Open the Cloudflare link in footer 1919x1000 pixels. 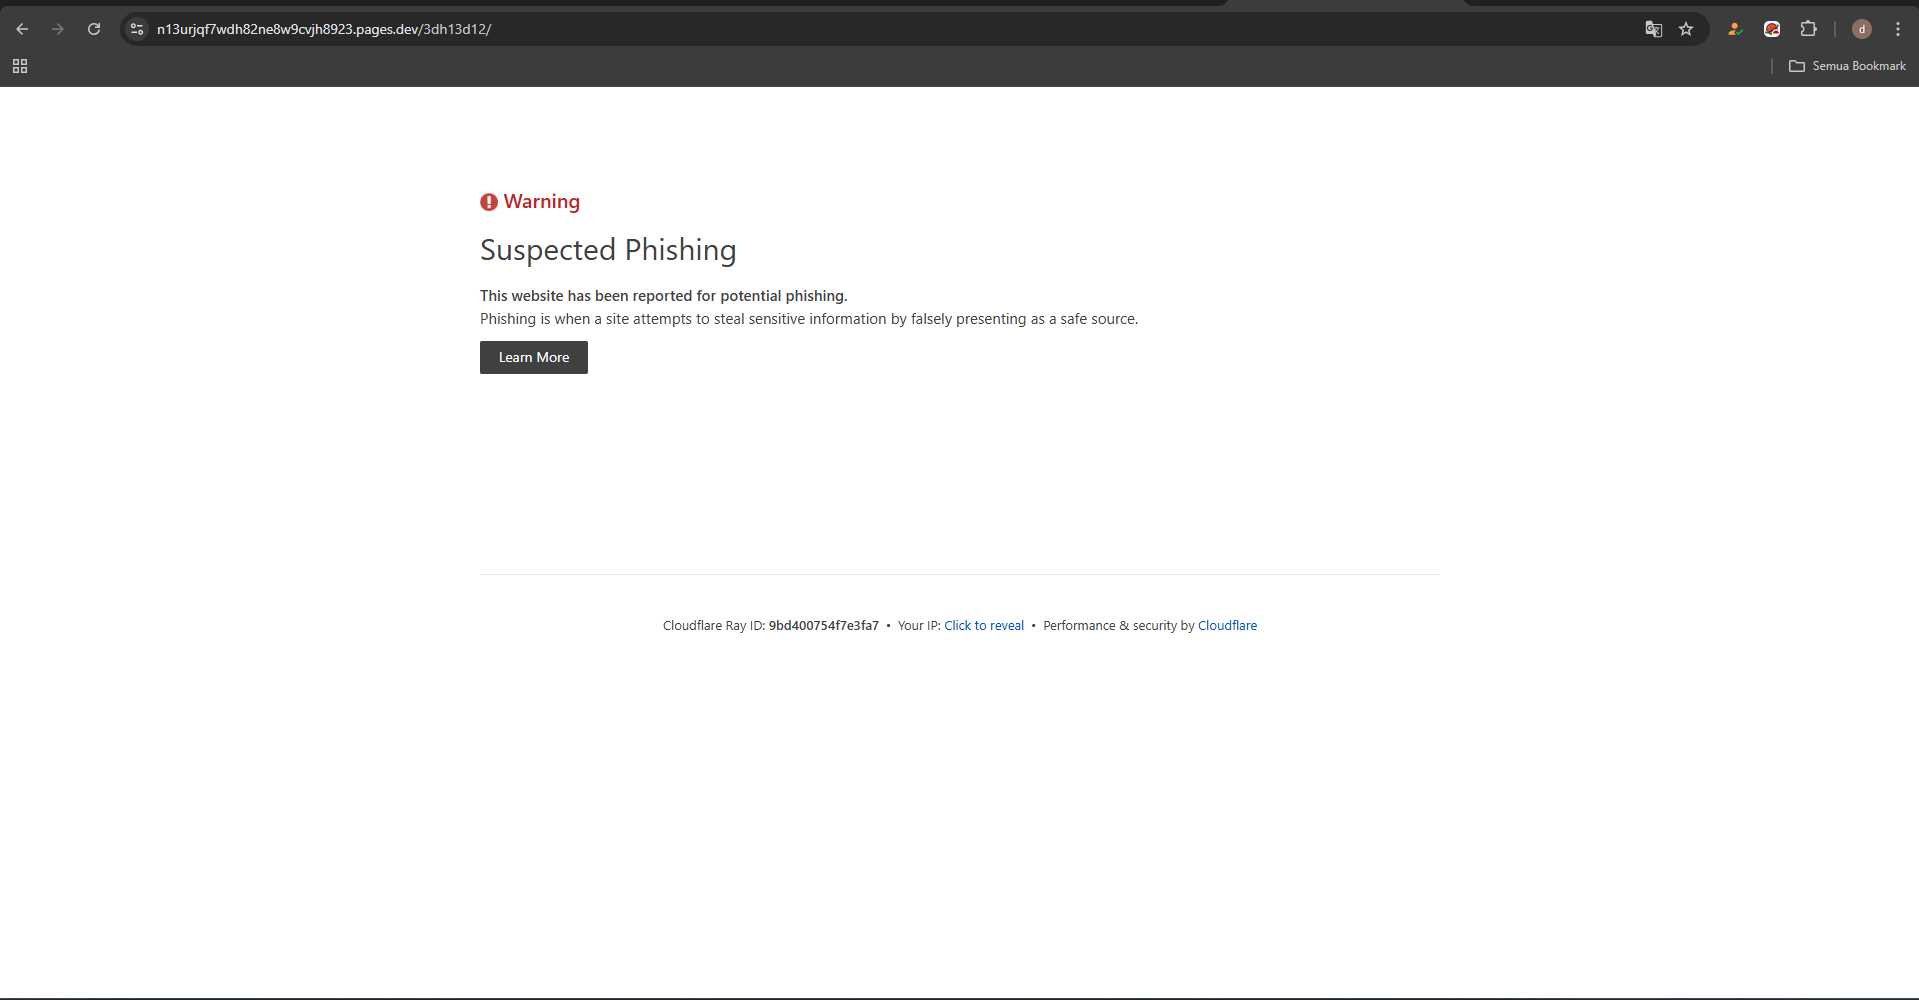(x=1227, y=626)
